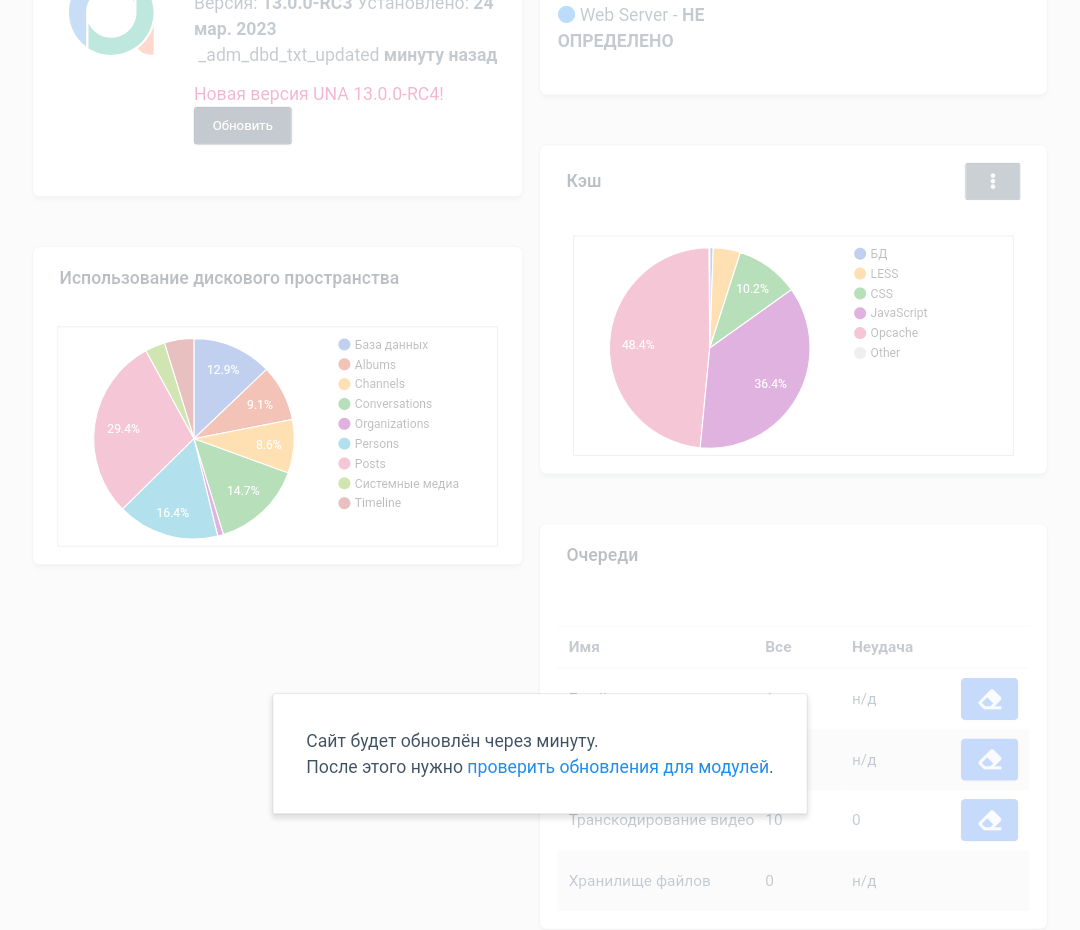Viewport: 1080px width, 930px height.
Task: Click the CSS legend dot in cache chart
Action: click(x=860, y=294)
